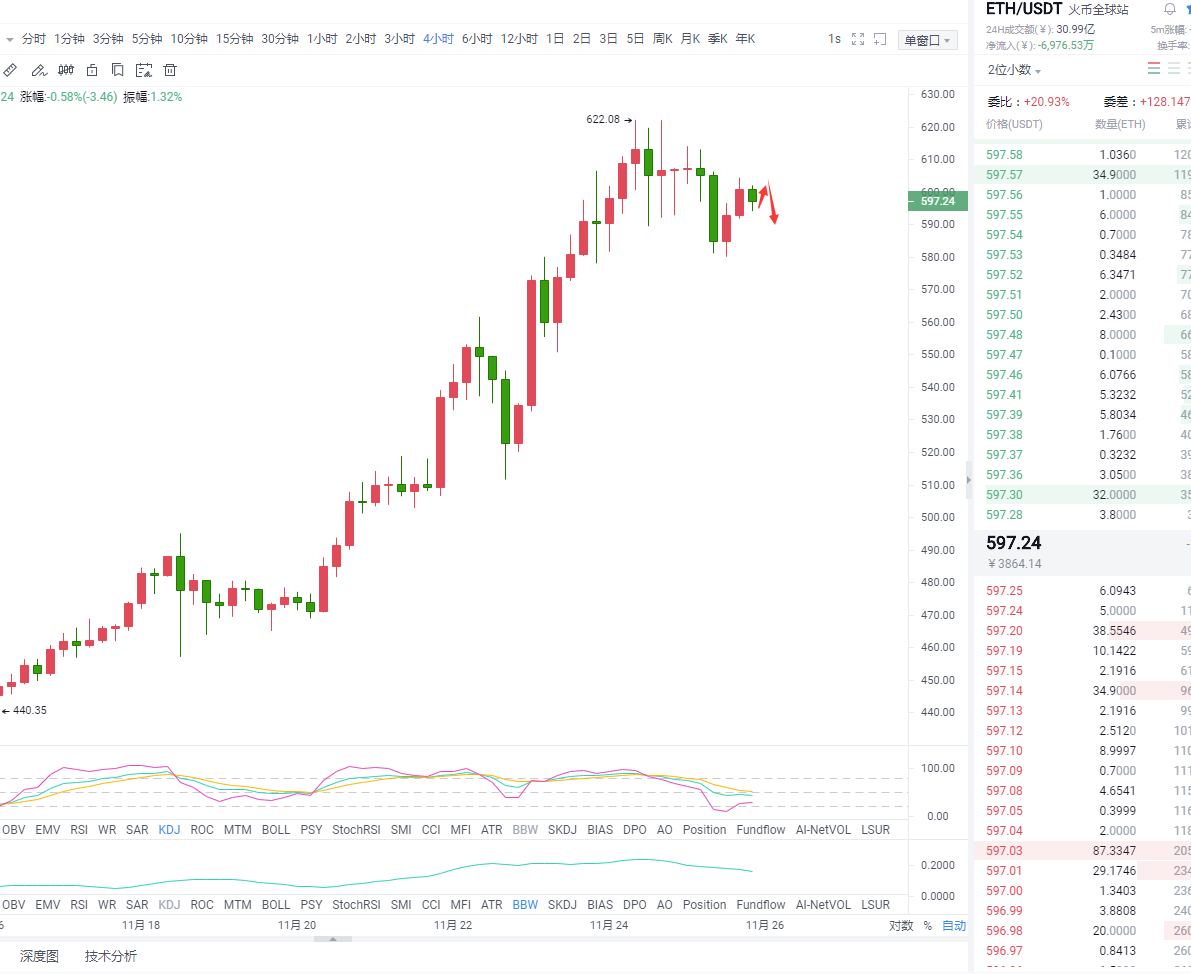Click the 597.03 bid row with 87.3347
The width and height of the screenshot is (1191, 974).
coord(1082,851)
